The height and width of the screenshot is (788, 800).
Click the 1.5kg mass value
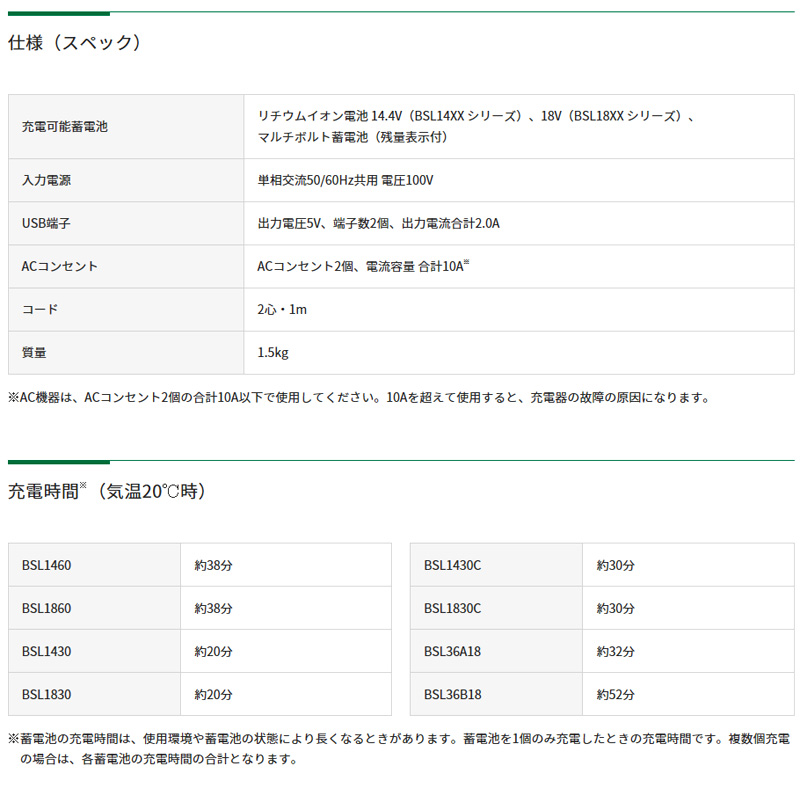(273, 352)
